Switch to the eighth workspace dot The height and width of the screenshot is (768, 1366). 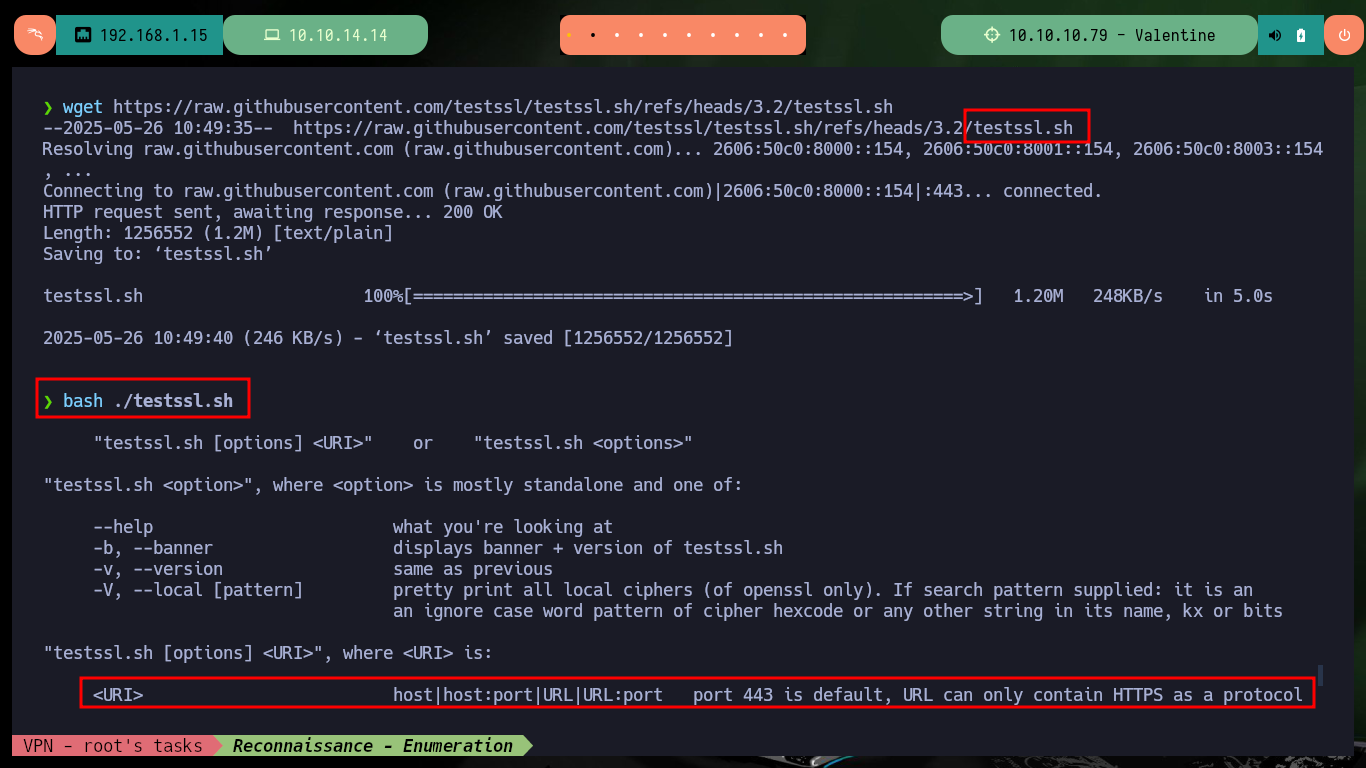click(738, 35)
